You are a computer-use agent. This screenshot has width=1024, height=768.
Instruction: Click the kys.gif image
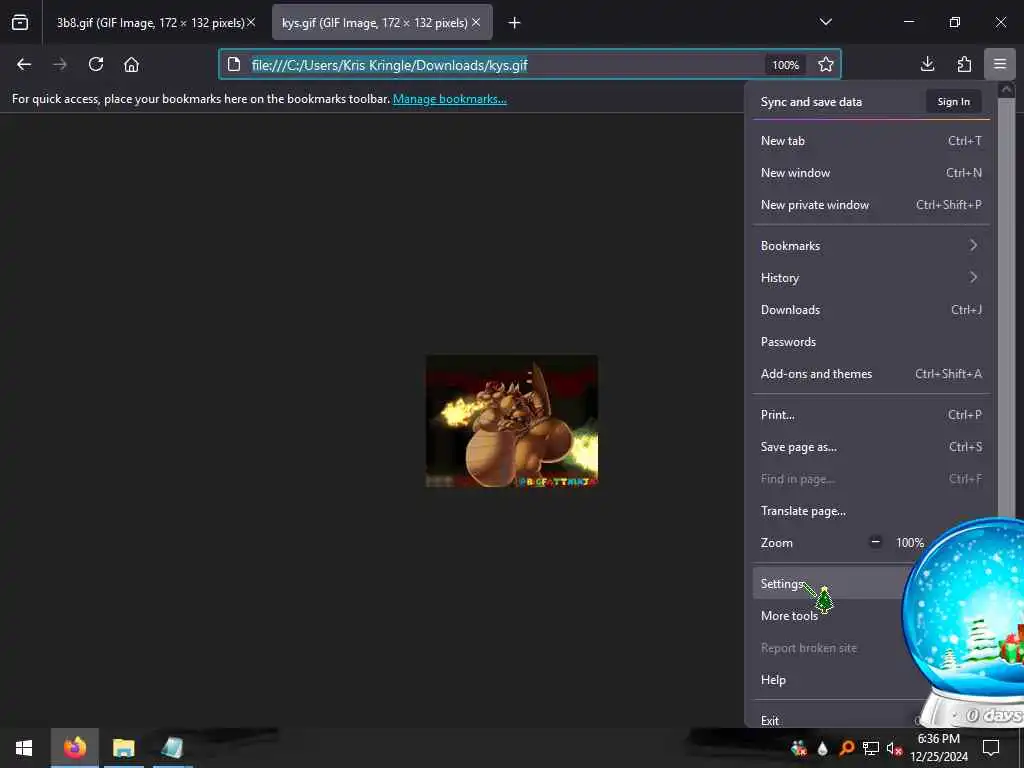tap(511, 421)
